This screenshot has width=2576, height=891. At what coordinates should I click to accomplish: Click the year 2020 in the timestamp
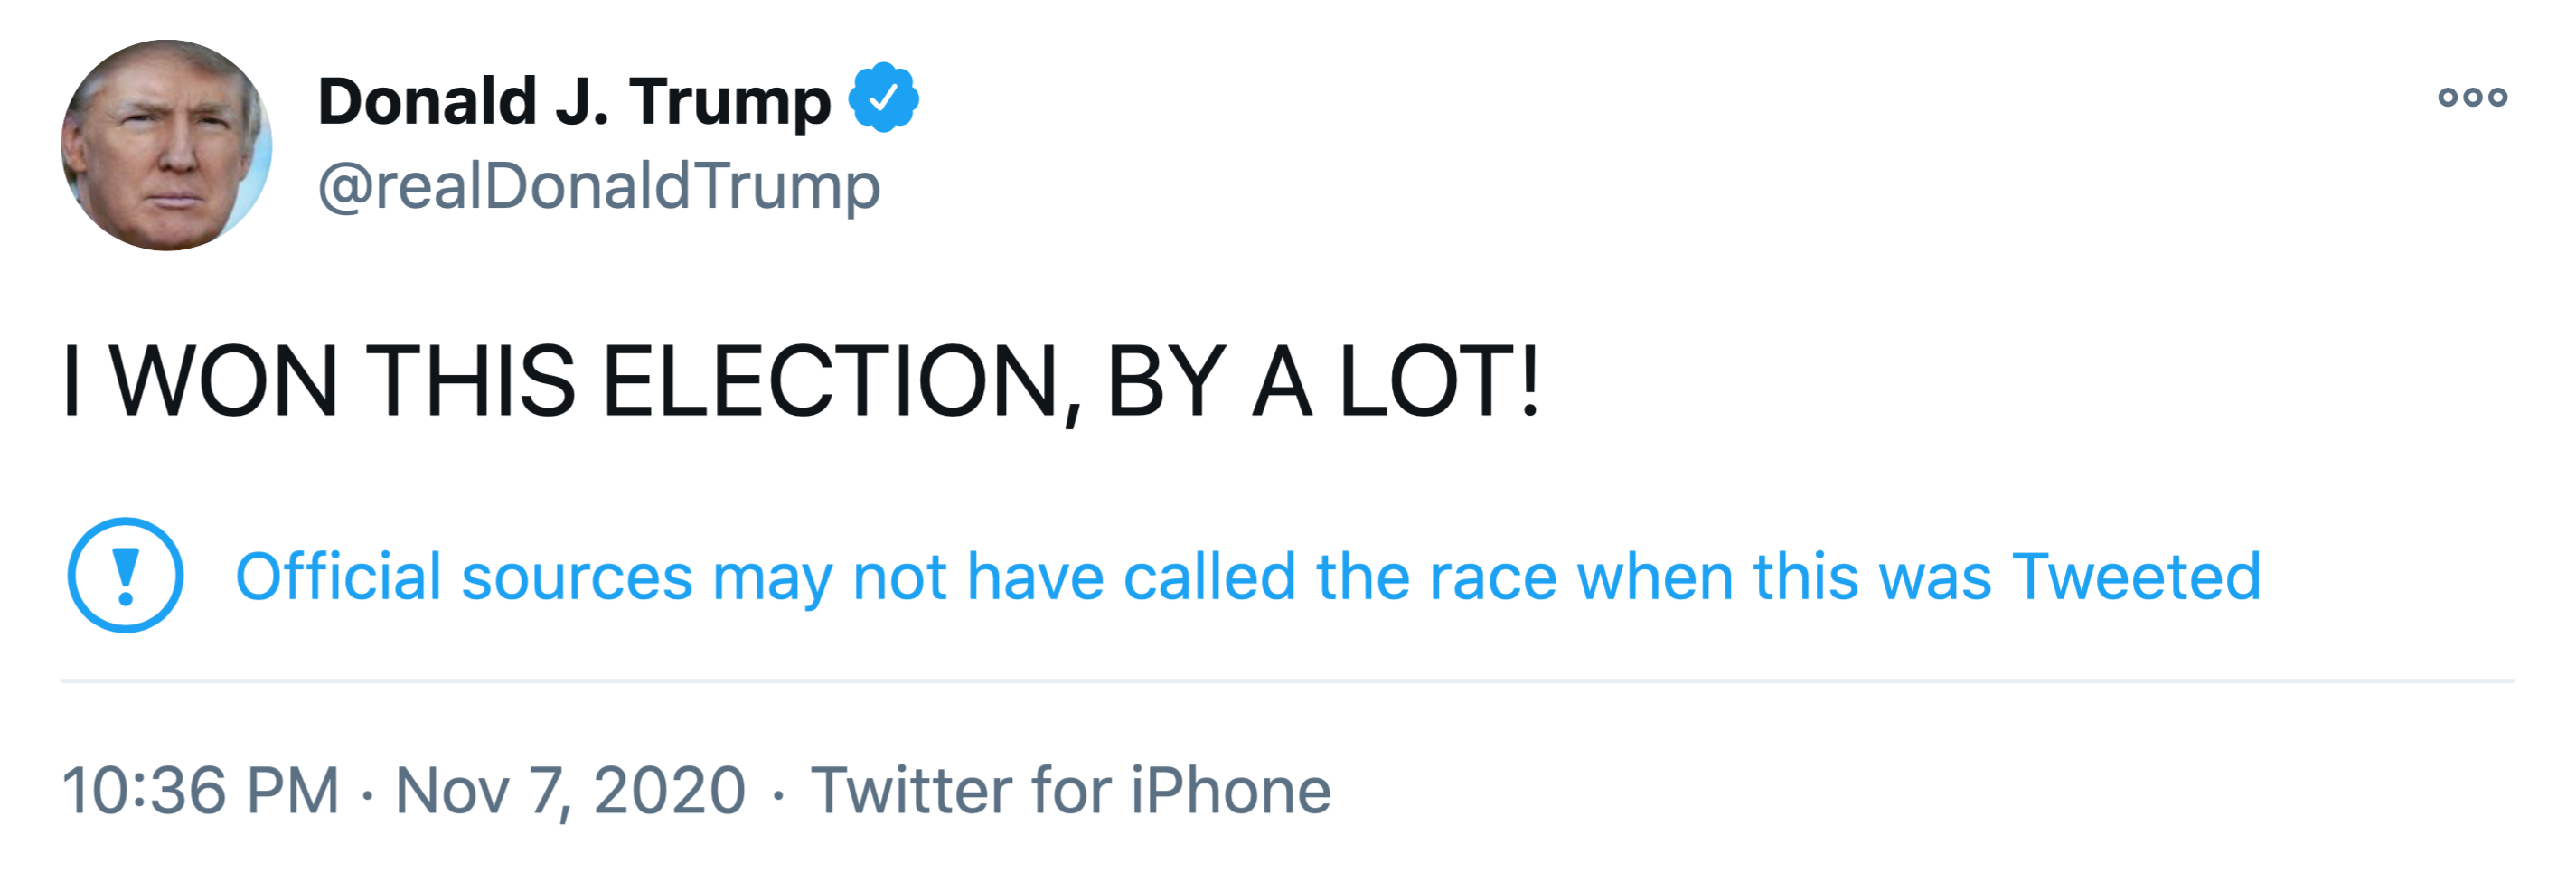[x=669, y=790]
